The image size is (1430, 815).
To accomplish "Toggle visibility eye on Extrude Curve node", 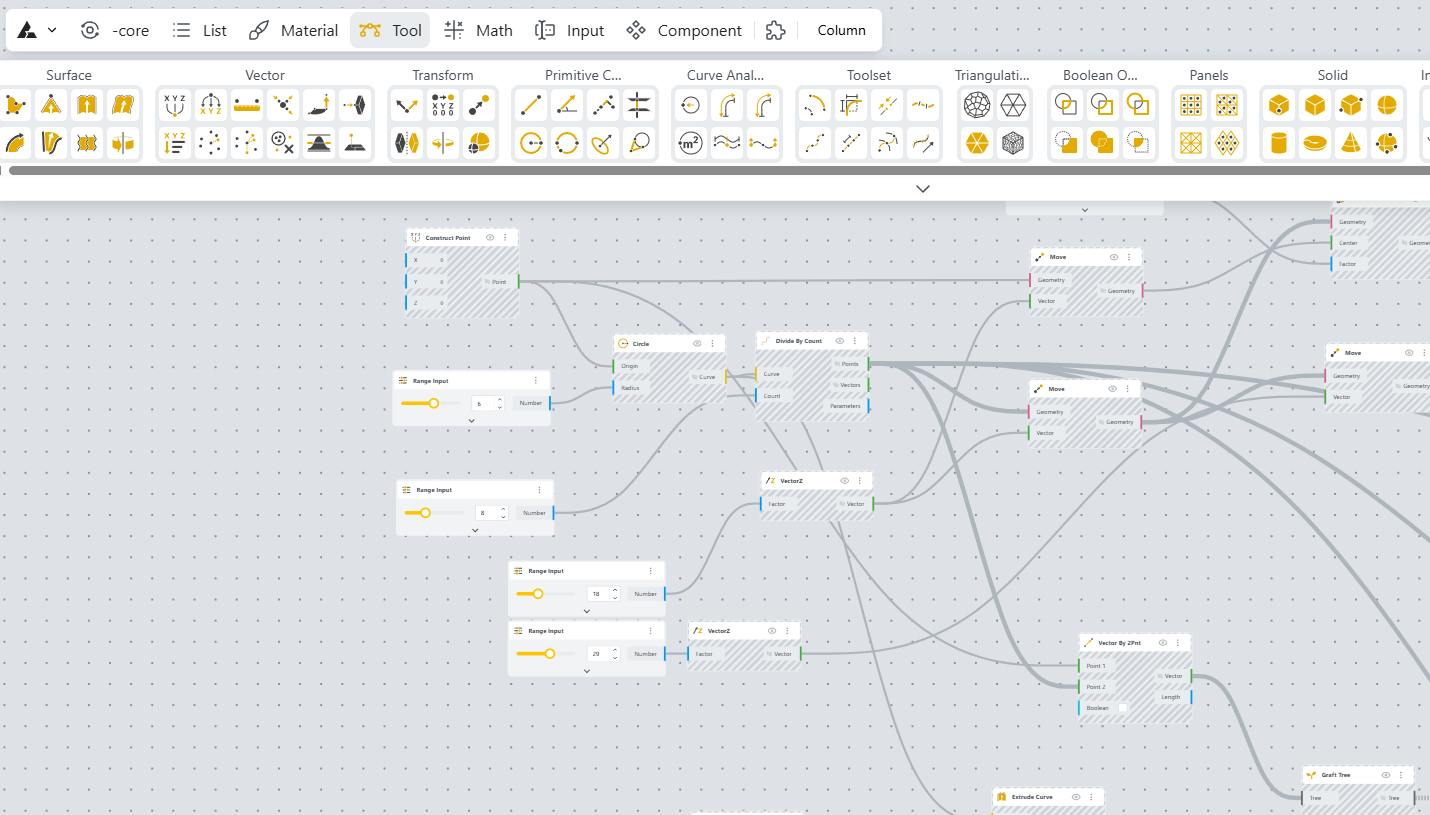I will [x=1076, y=797].
